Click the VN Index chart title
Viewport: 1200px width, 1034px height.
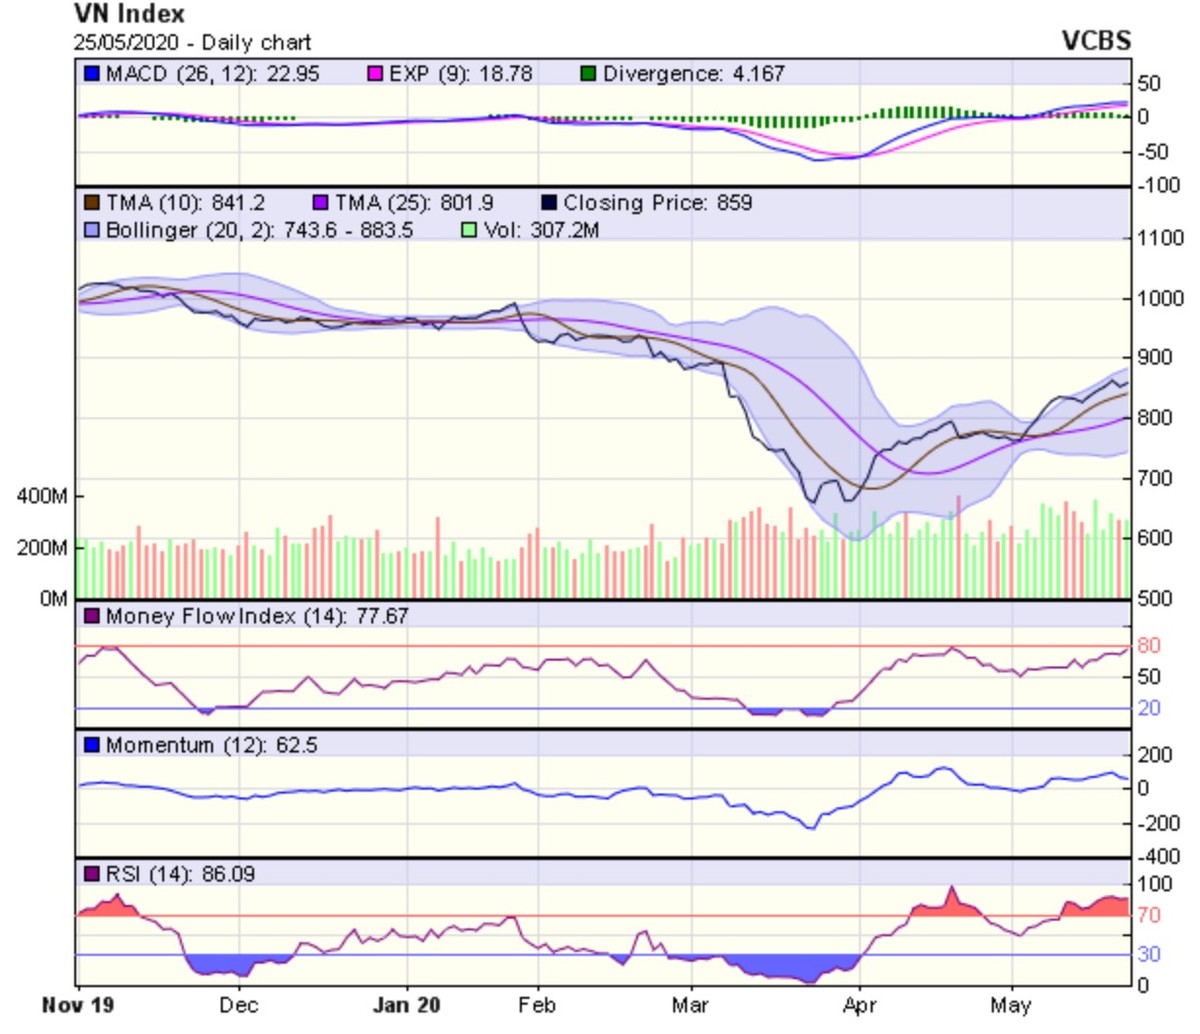click(x=129, y=14)
